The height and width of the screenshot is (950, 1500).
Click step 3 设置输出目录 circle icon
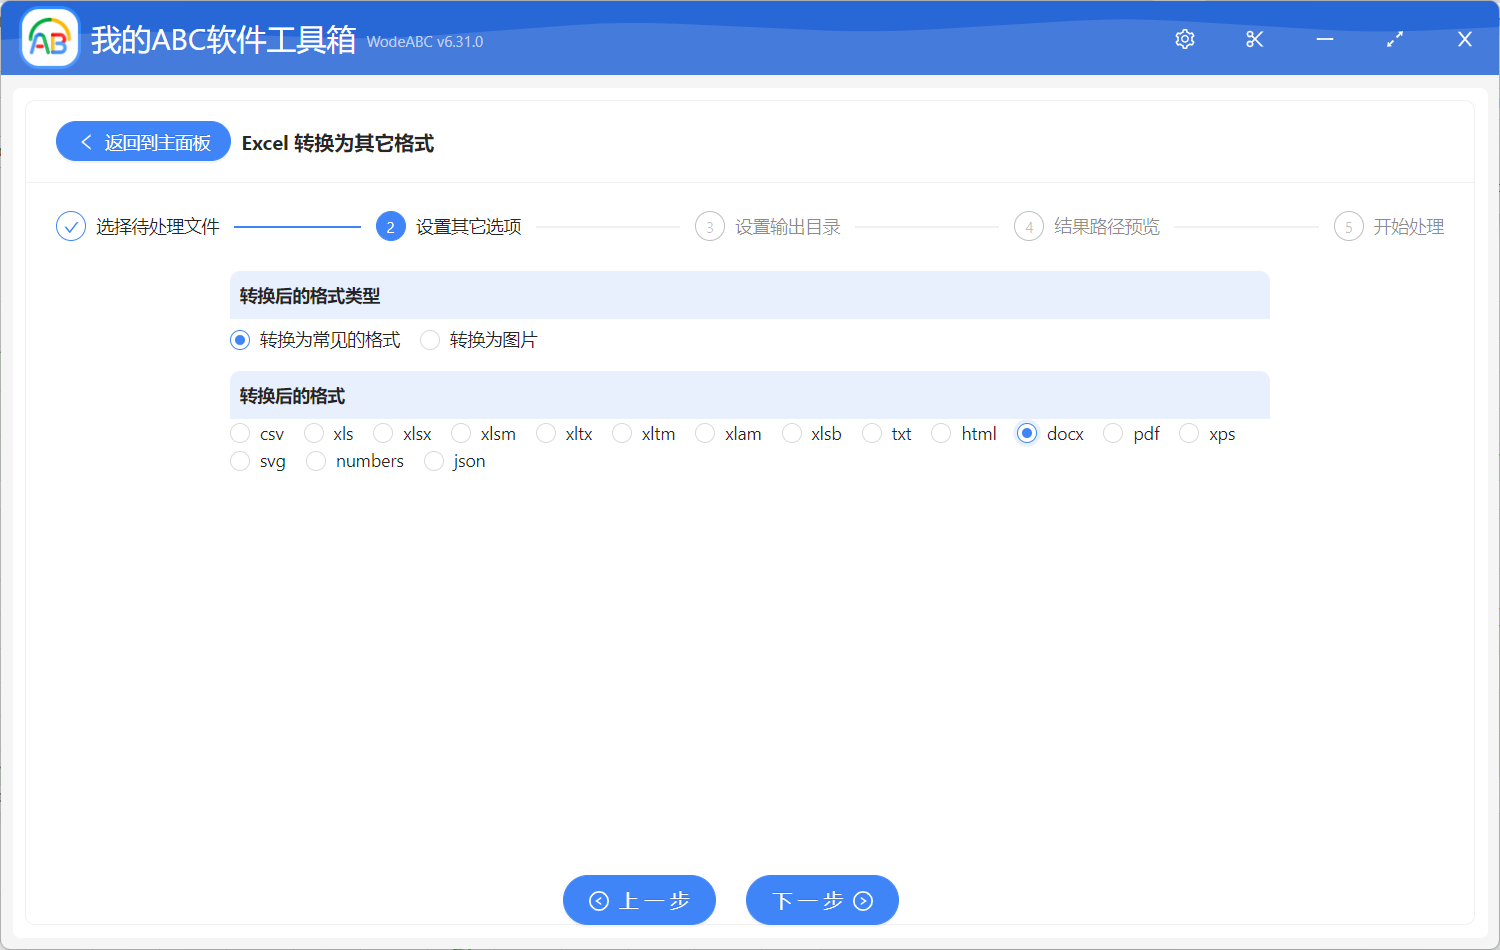pyautogui.click(x=709, y=226)
